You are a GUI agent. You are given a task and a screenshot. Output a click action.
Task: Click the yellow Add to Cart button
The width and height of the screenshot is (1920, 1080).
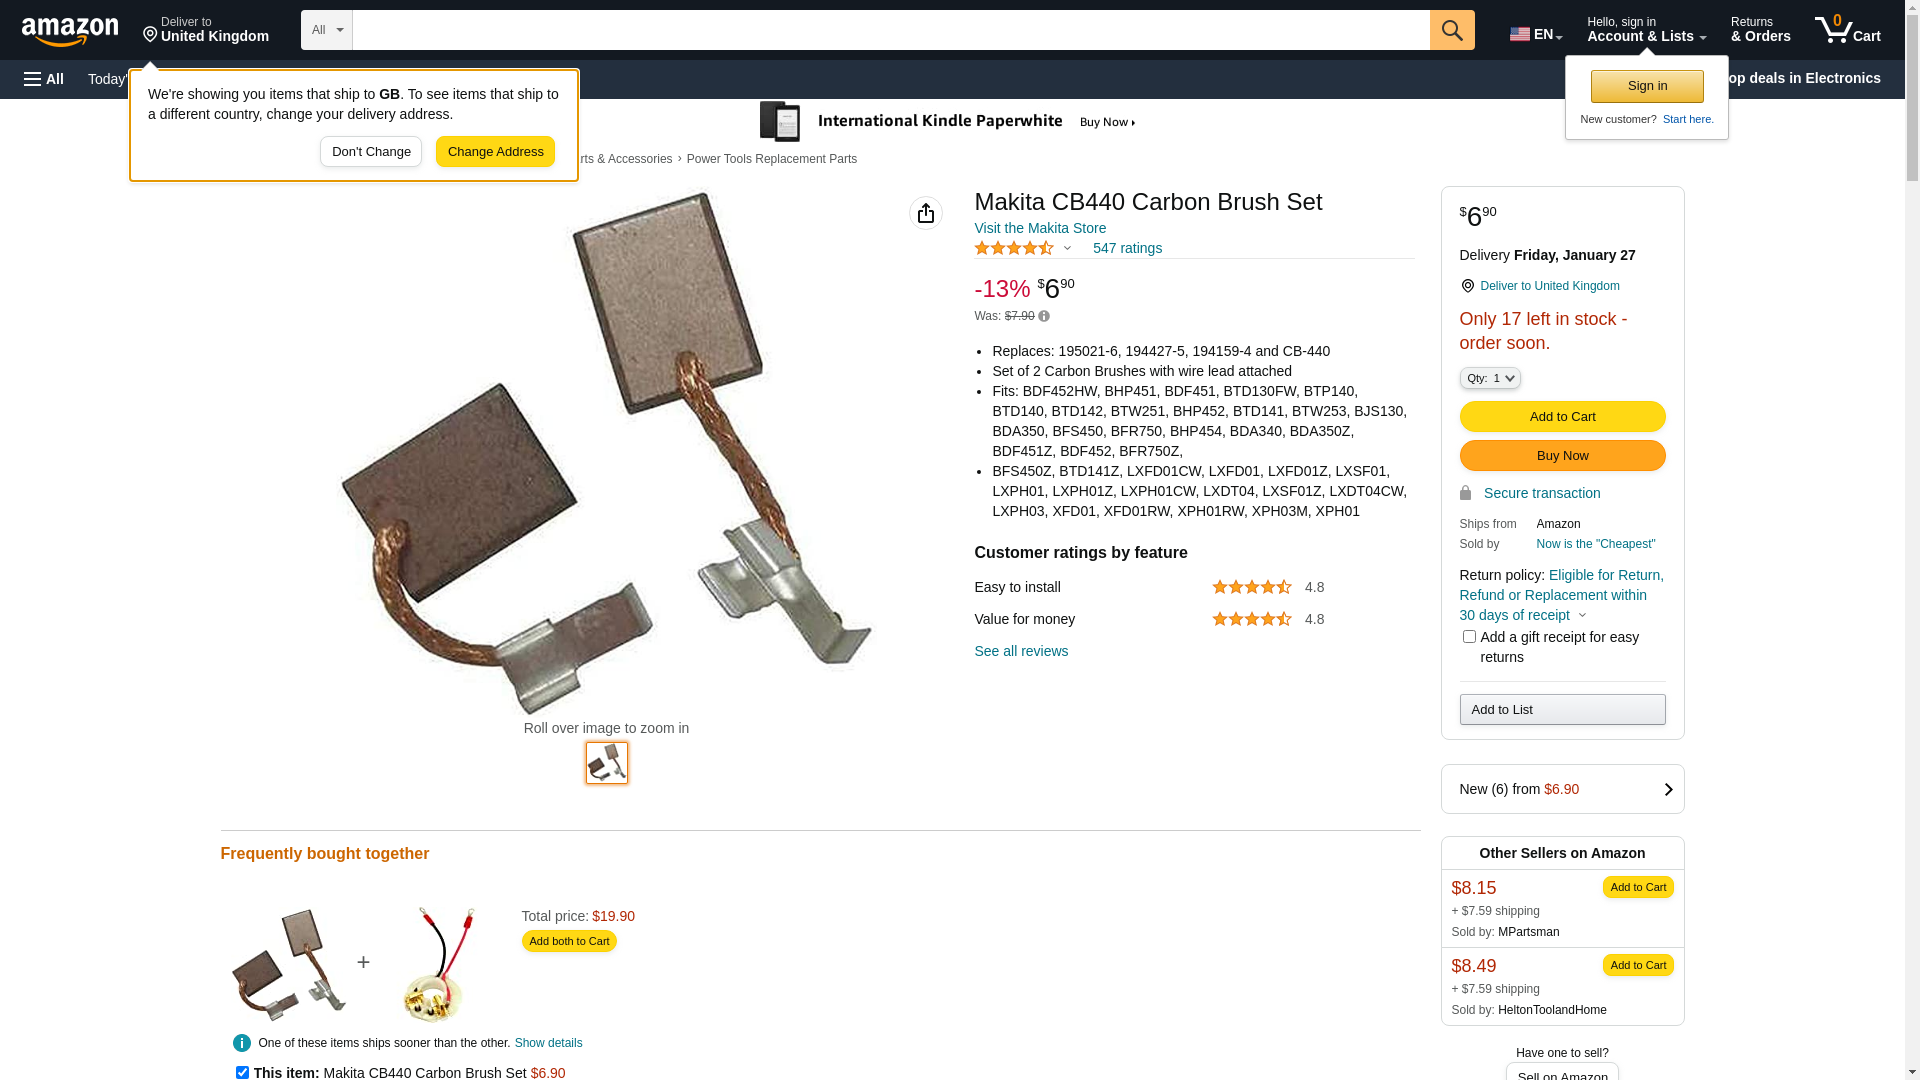click(x=1562, y=416)
